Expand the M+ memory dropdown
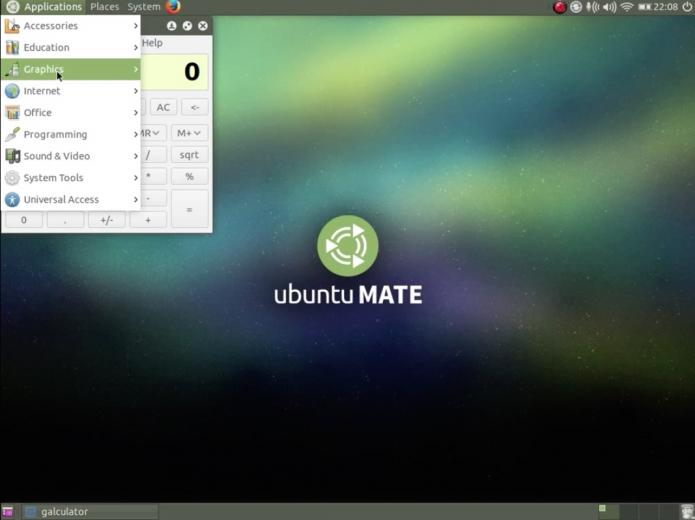 189,133
